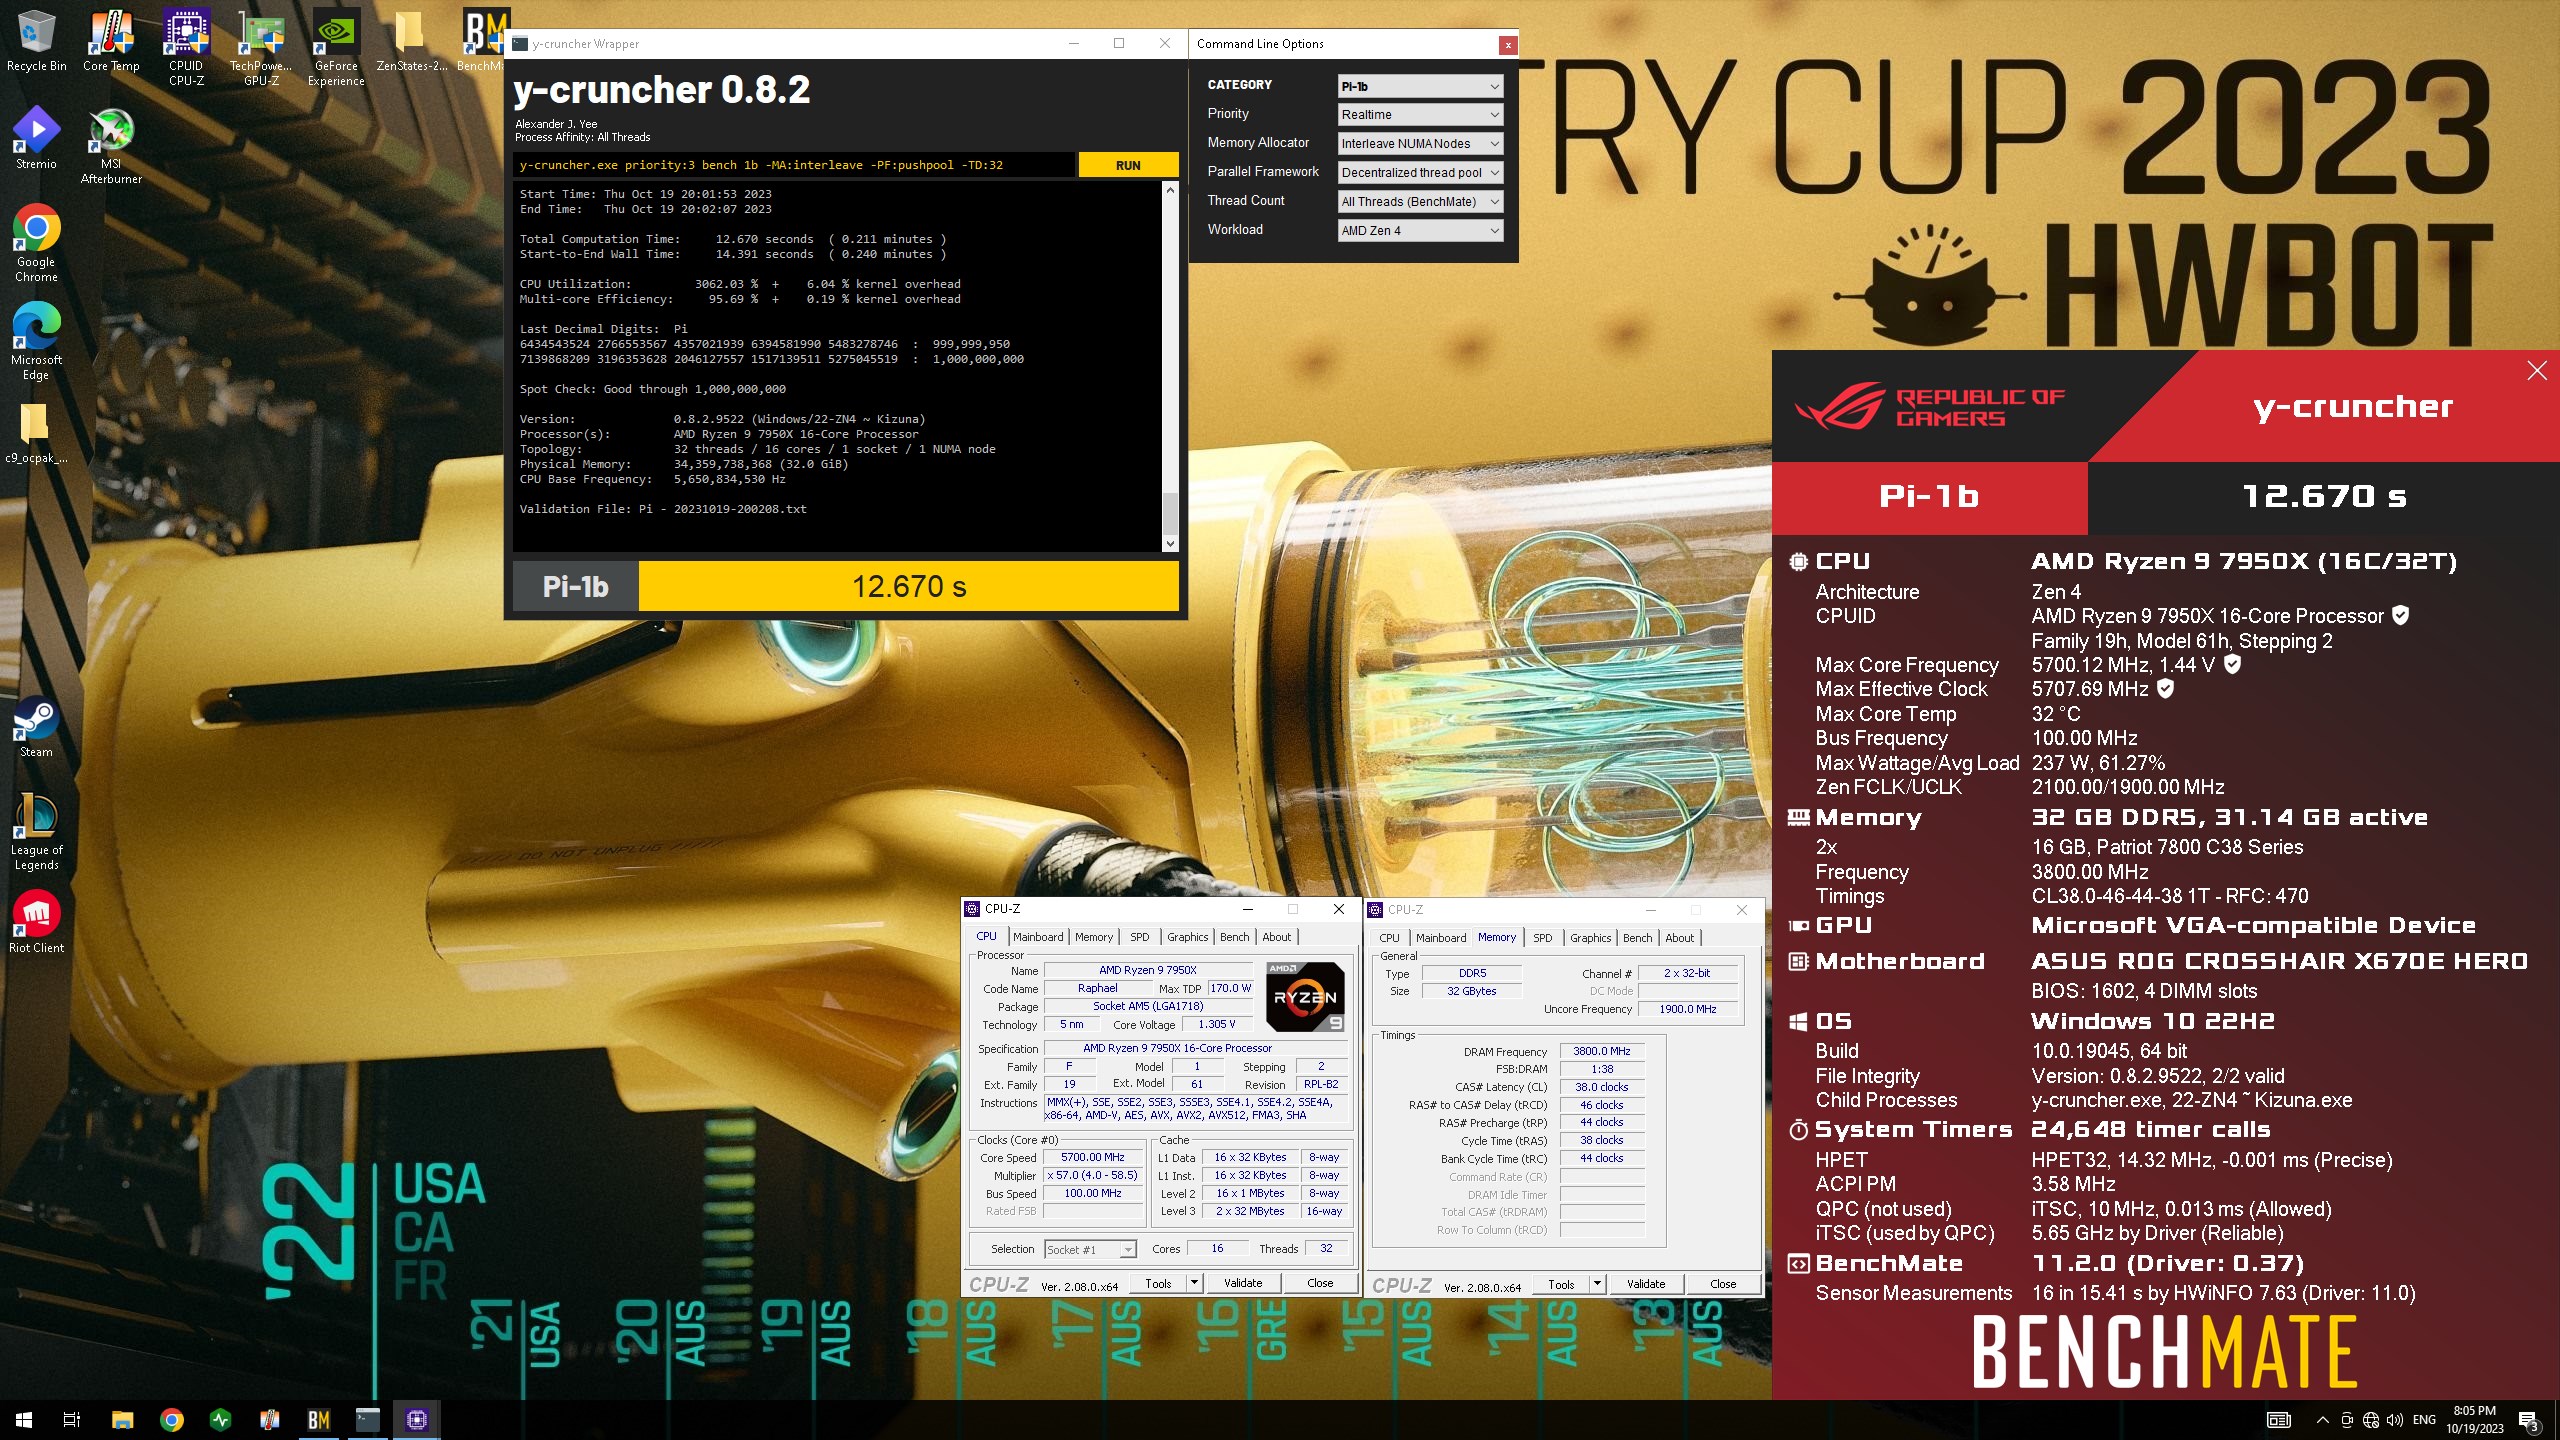2560x1440 pixels.
Task: Click the y-cruncher console icon in taskbar
Action: pos(368,1419)
